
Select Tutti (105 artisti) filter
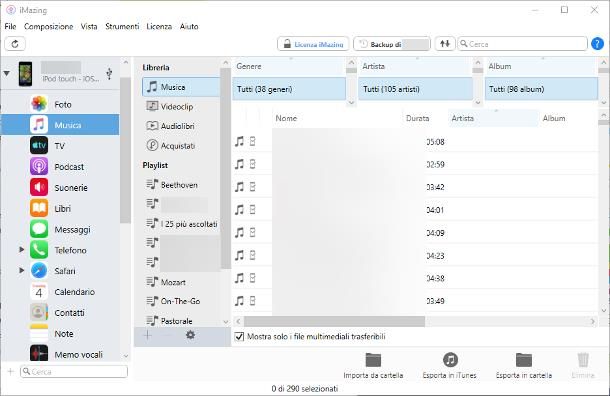[x=415, y=89]
